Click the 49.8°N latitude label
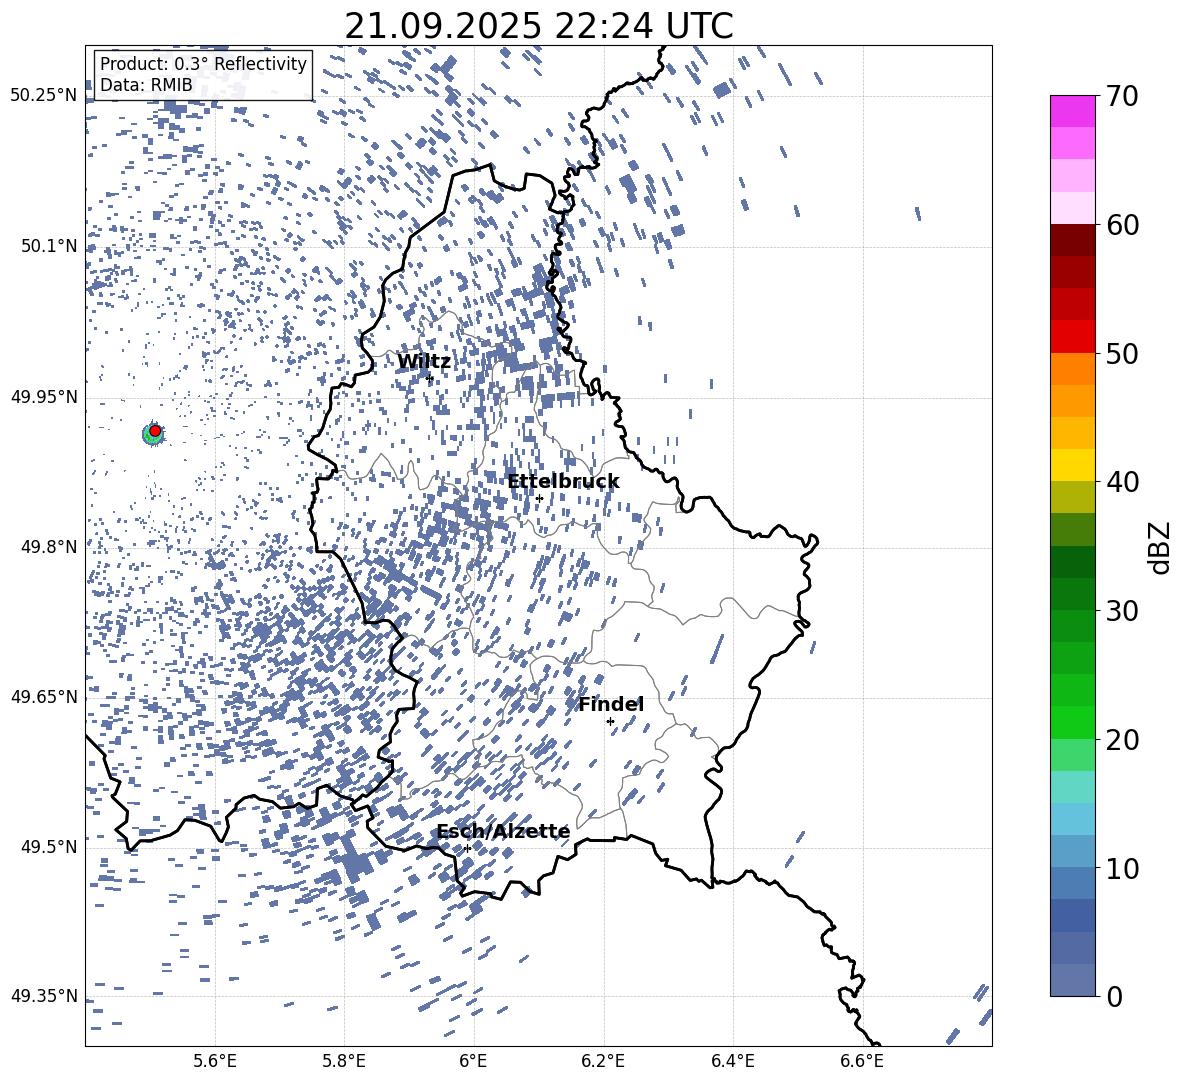This screenshot has height=1081, width=1184. click(49, 547)
